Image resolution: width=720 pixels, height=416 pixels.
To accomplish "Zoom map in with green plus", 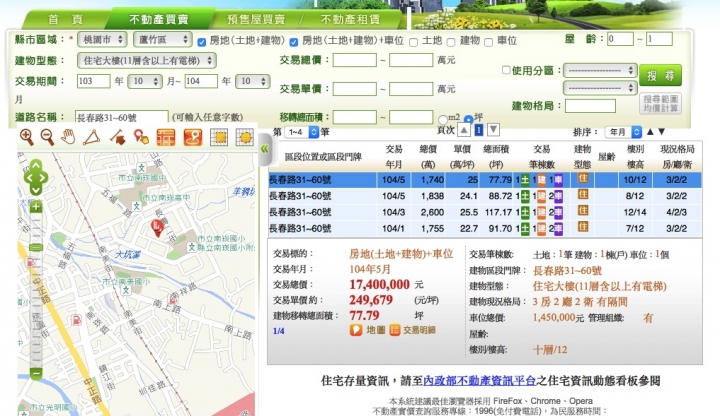I will [36, 207].
